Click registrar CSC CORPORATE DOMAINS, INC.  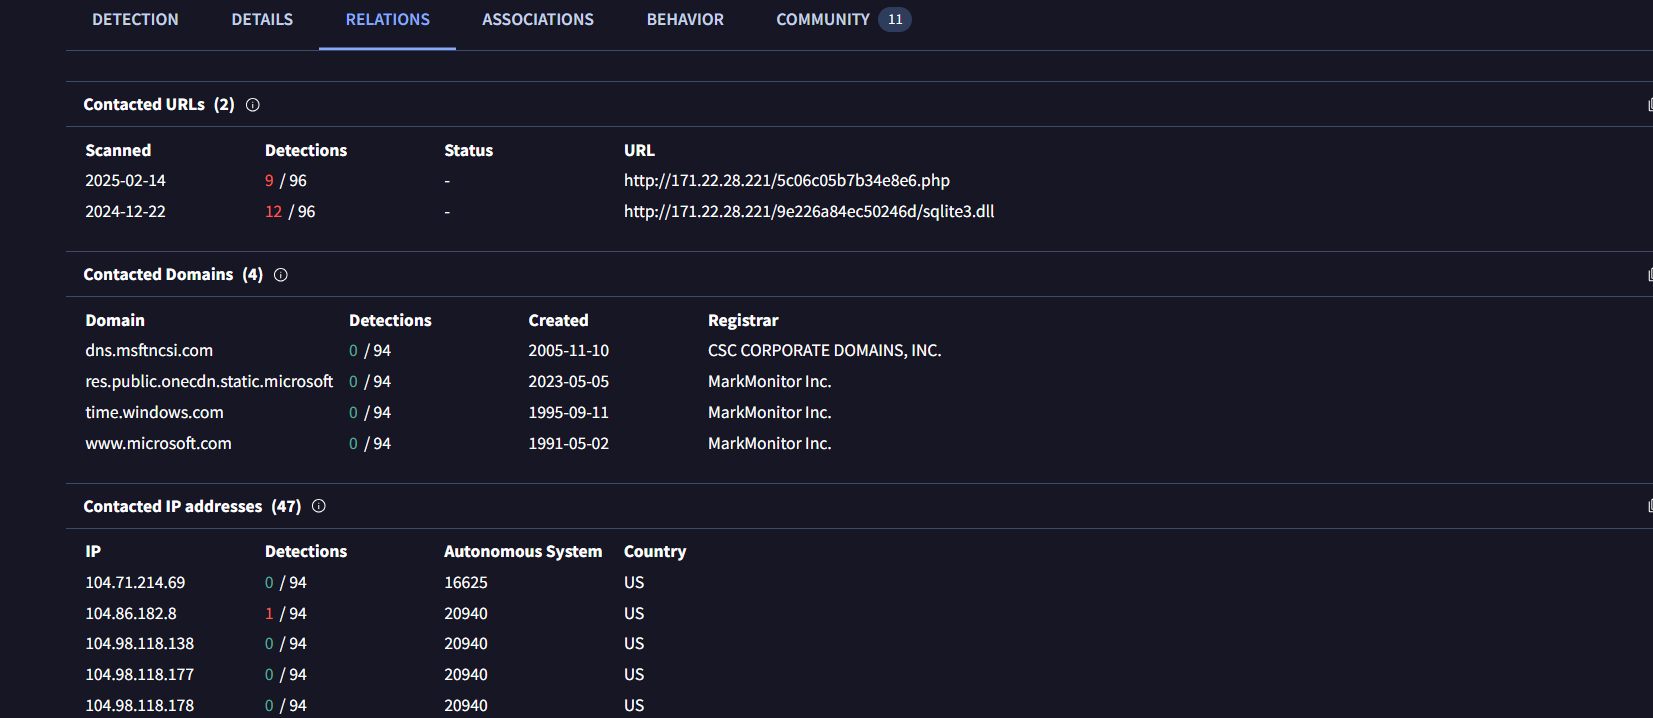[825, 351]
